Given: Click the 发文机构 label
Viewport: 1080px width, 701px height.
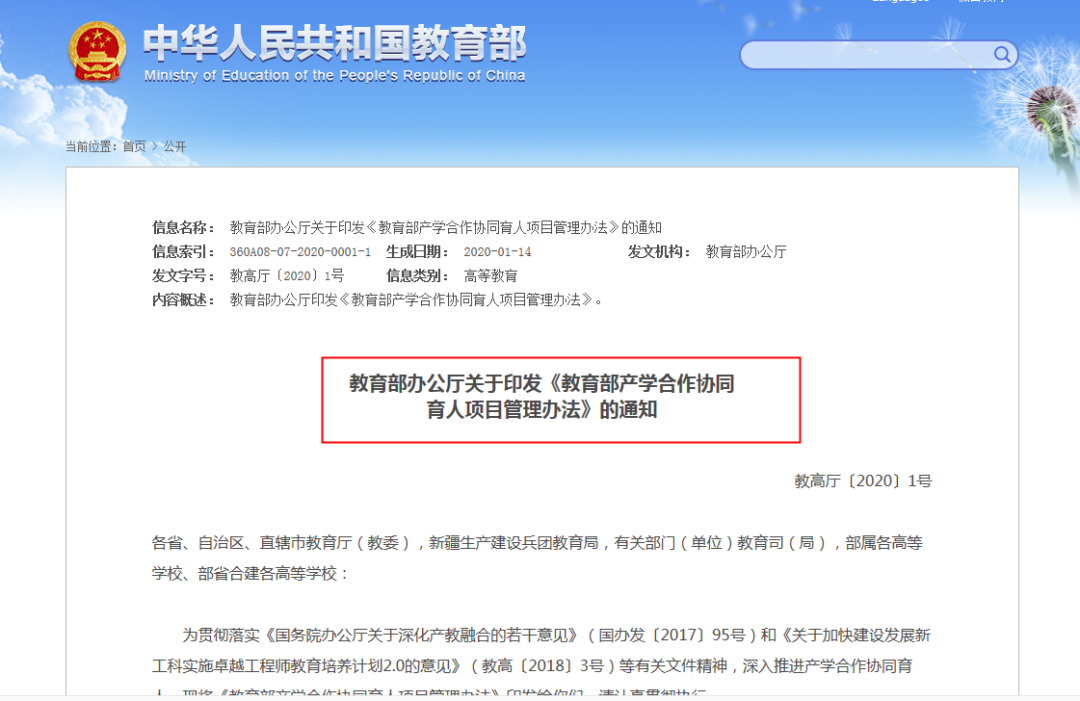Looking at the screenshot, I should [659, 252].
